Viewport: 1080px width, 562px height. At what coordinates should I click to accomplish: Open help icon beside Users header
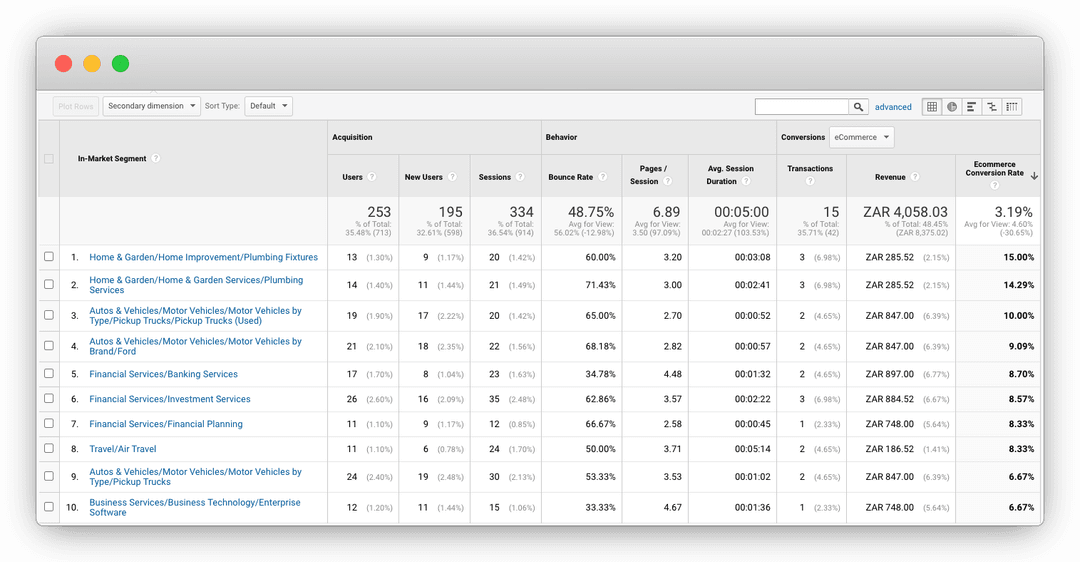[372, 177]
